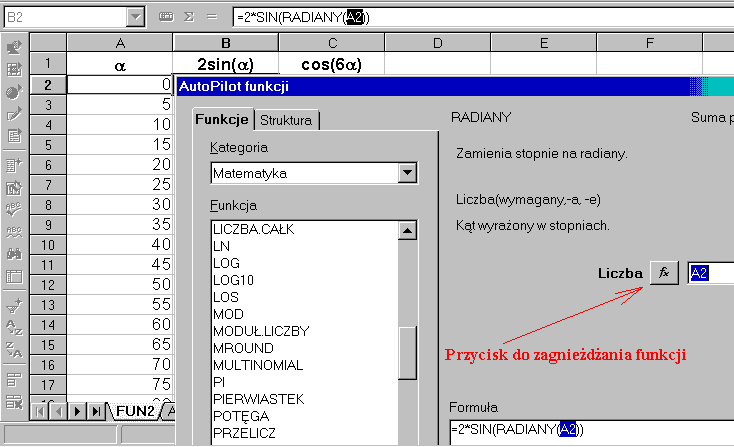The height and width of the screenshot is (447, 734).
Task: Select the FUN2 sheet tab
Action: (135, 411)
